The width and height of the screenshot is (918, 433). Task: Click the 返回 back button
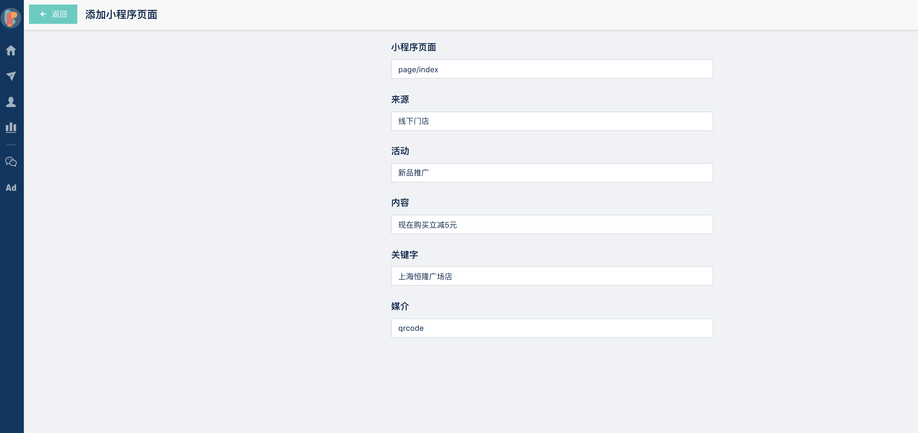tap(53, 14)
